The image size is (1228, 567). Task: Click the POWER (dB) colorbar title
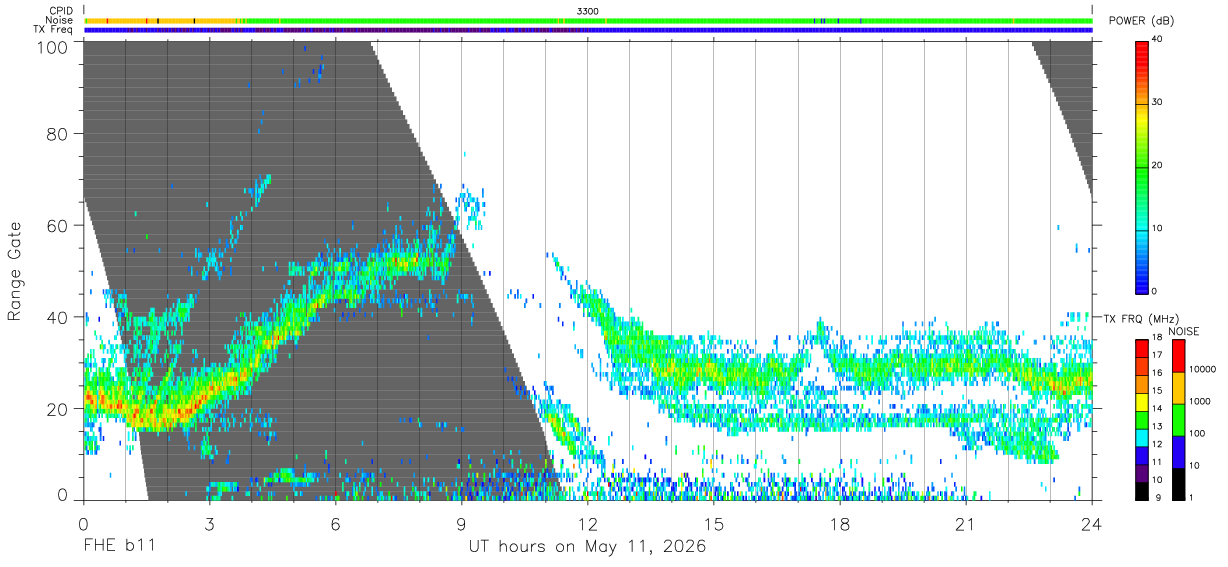(x=1141, y=21)
